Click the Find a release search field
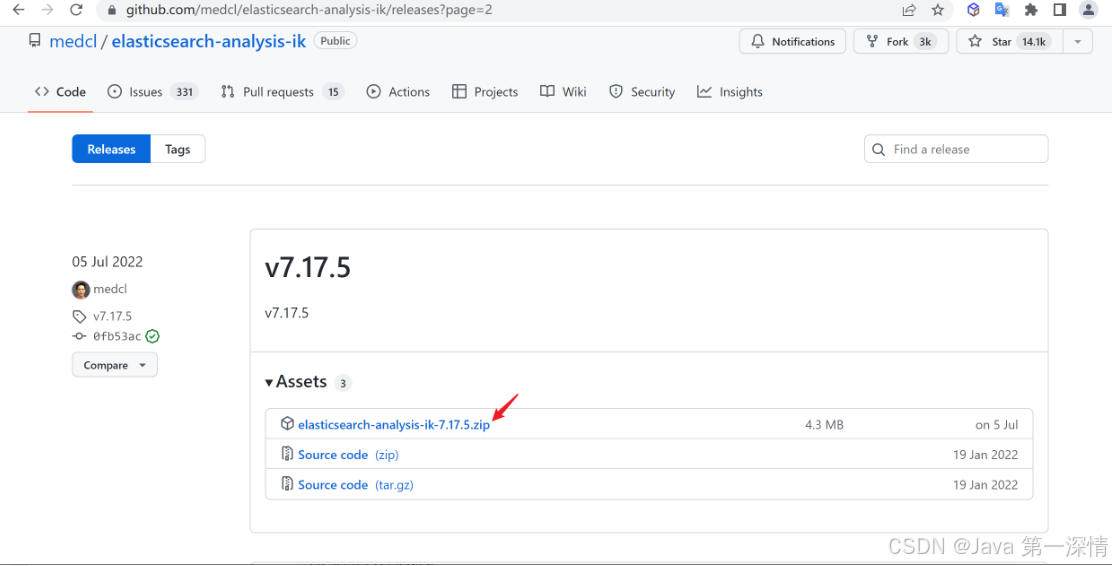 956,149
